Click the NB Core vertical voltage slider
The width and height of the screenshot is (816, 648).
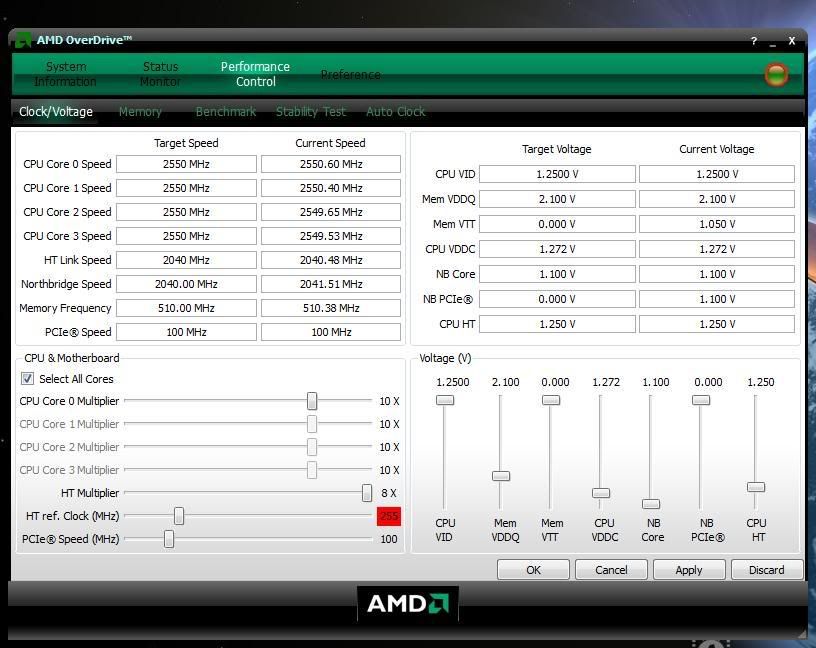[651, 503]
